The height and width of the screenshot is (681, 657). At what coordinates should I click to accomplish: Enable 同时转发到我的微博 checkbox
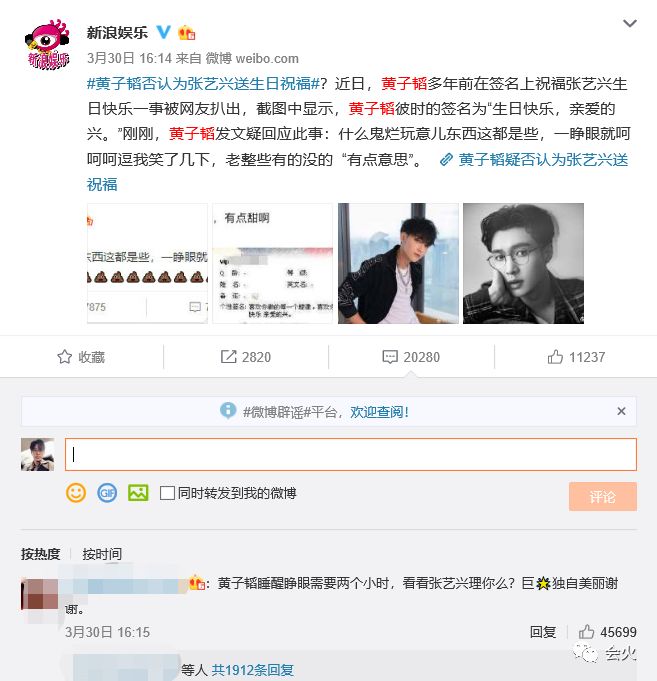pos(167,493)
